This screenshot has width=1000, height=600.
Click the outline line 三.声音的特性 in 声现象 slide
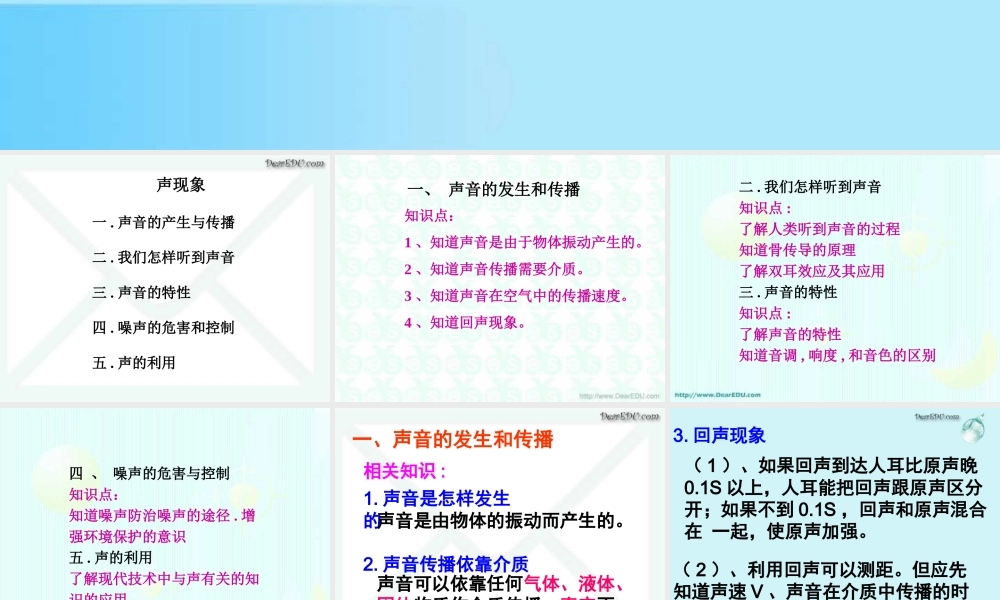[x=141, y=293]
